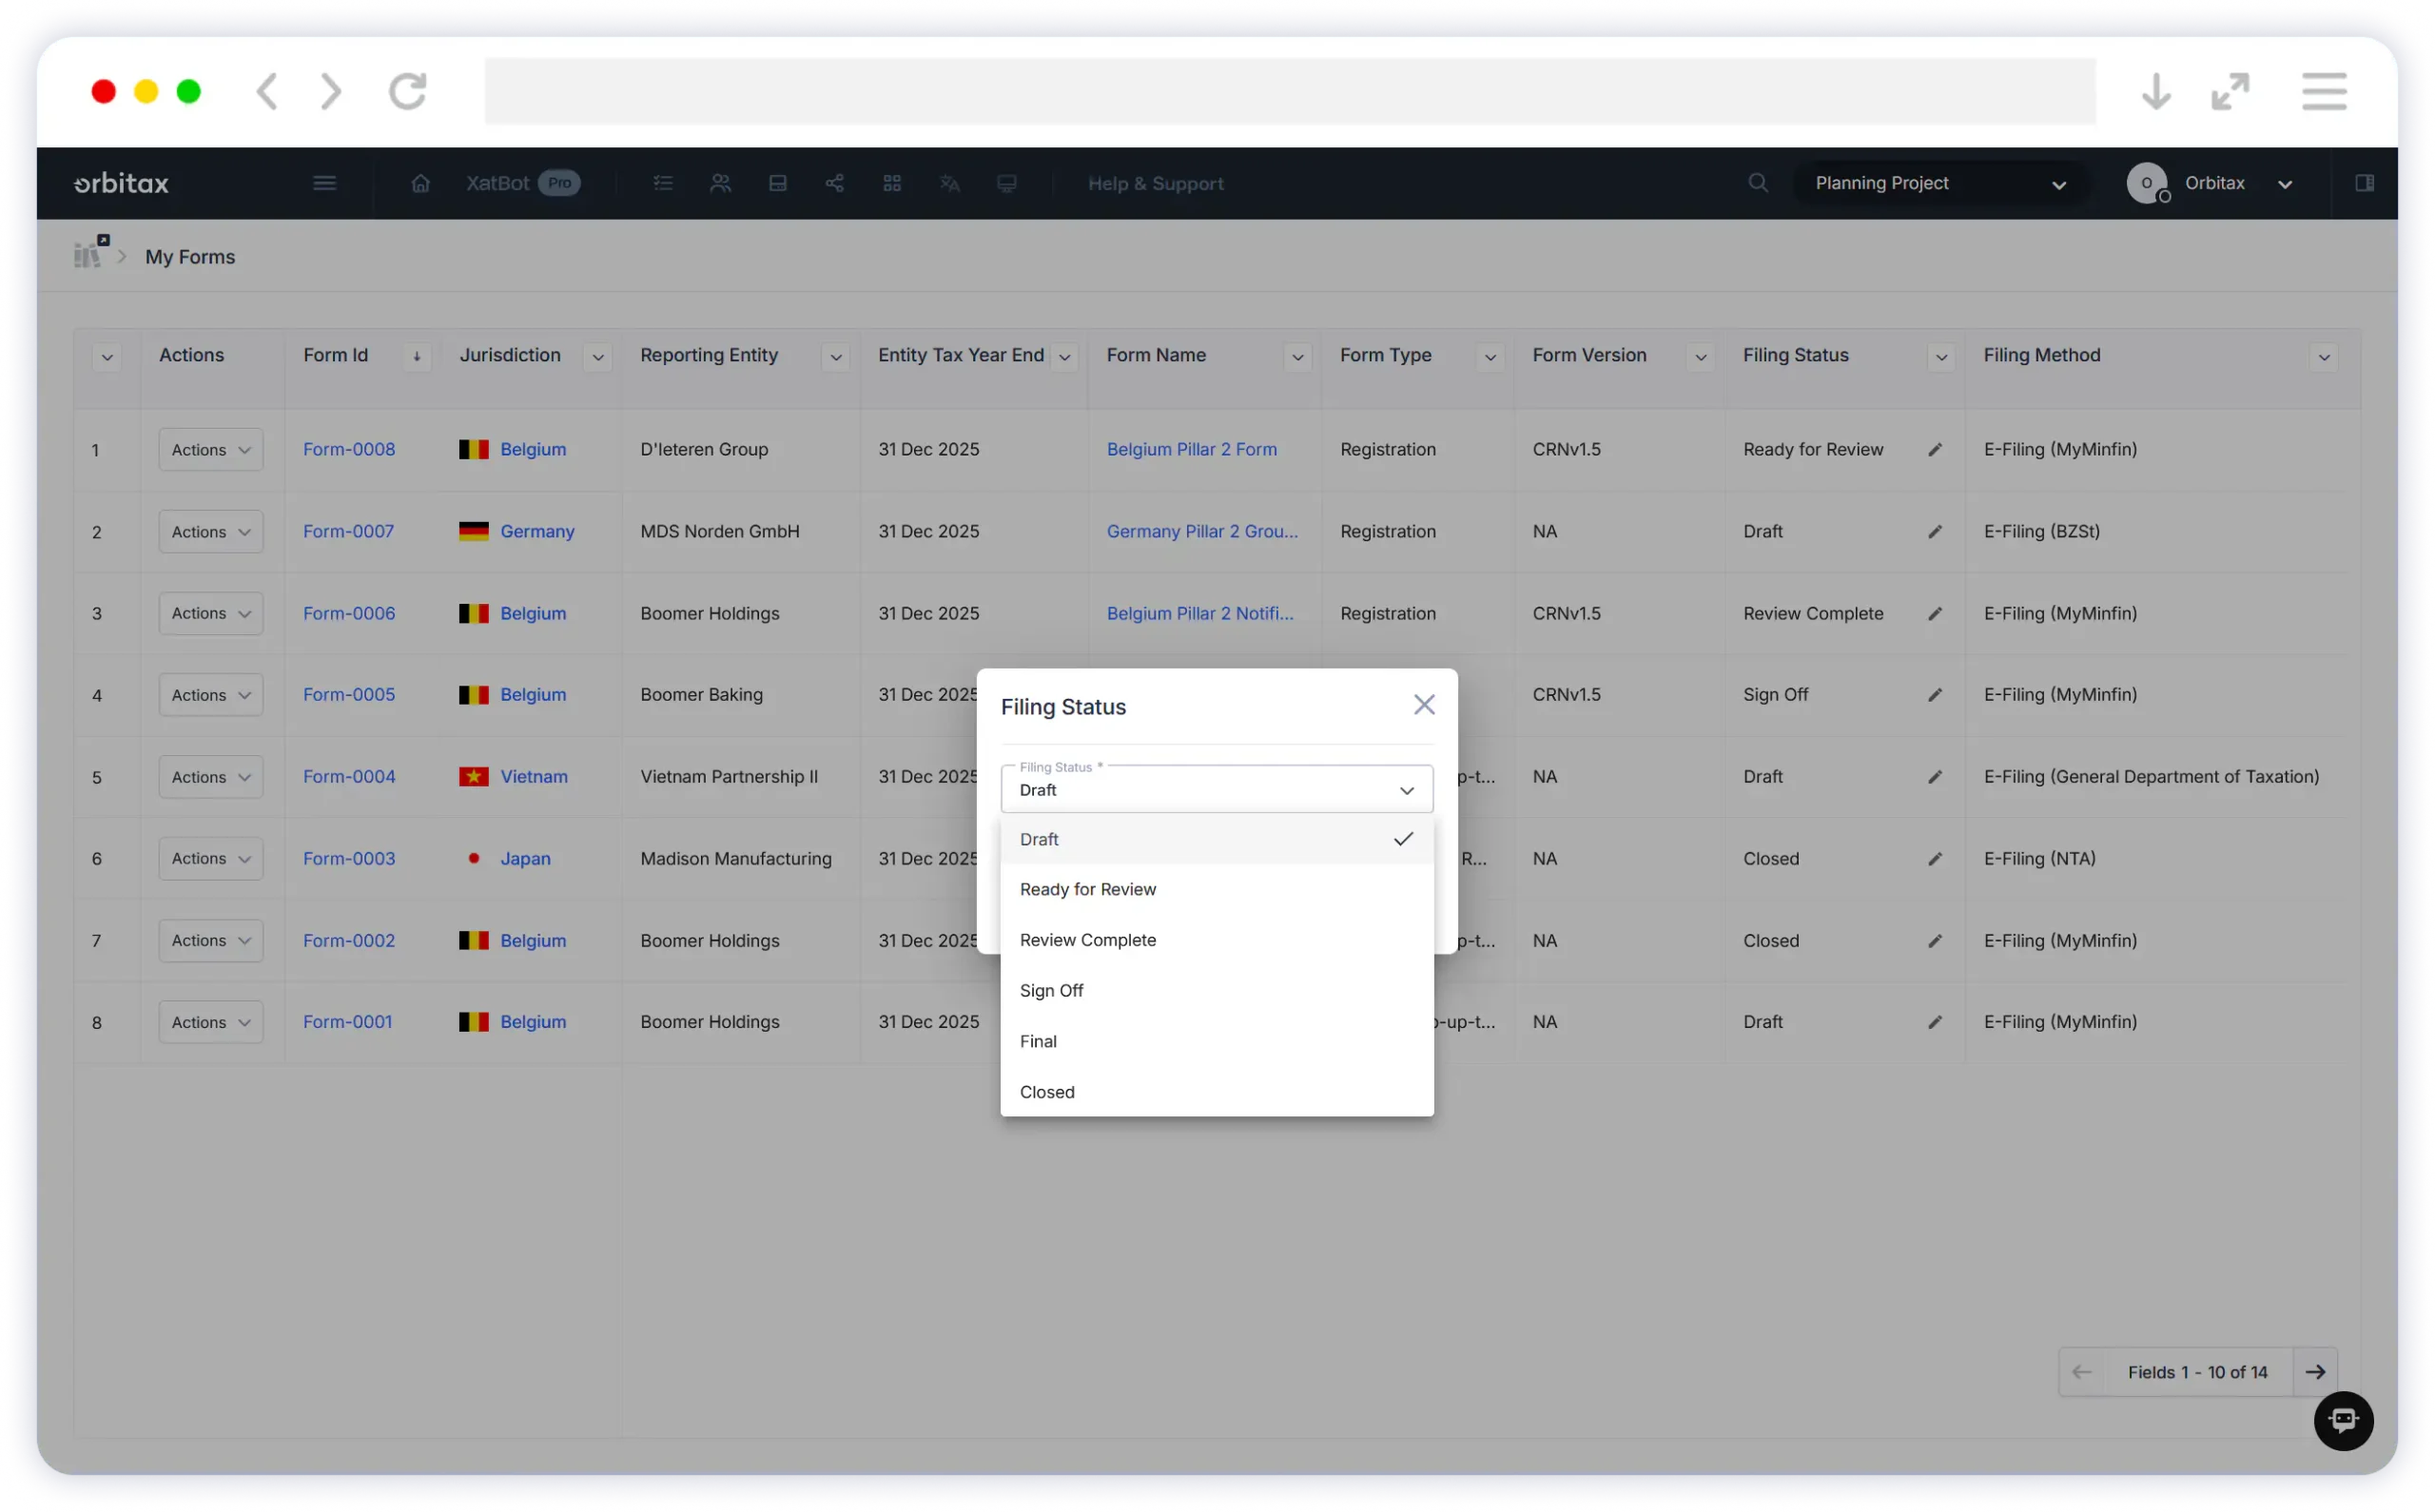Select Closed option in dropdown list
Screen dimensions: 2435x1512
tap(1217, 1092)
